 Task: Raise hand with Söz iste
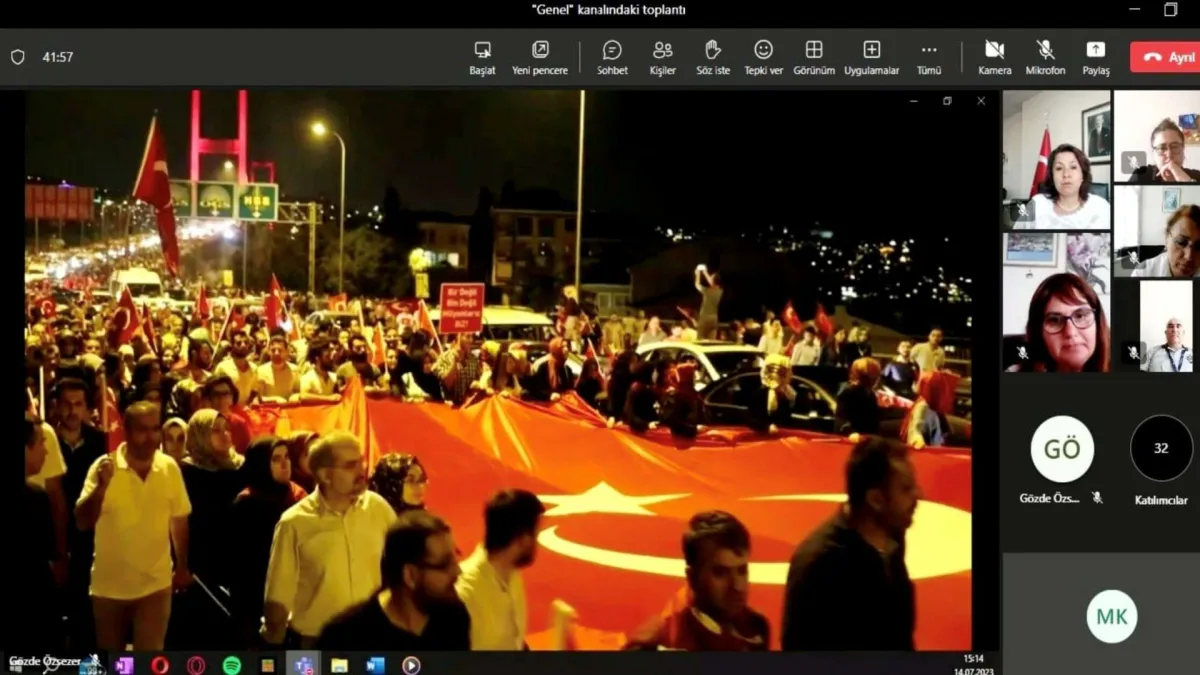(x=713, y=57)
